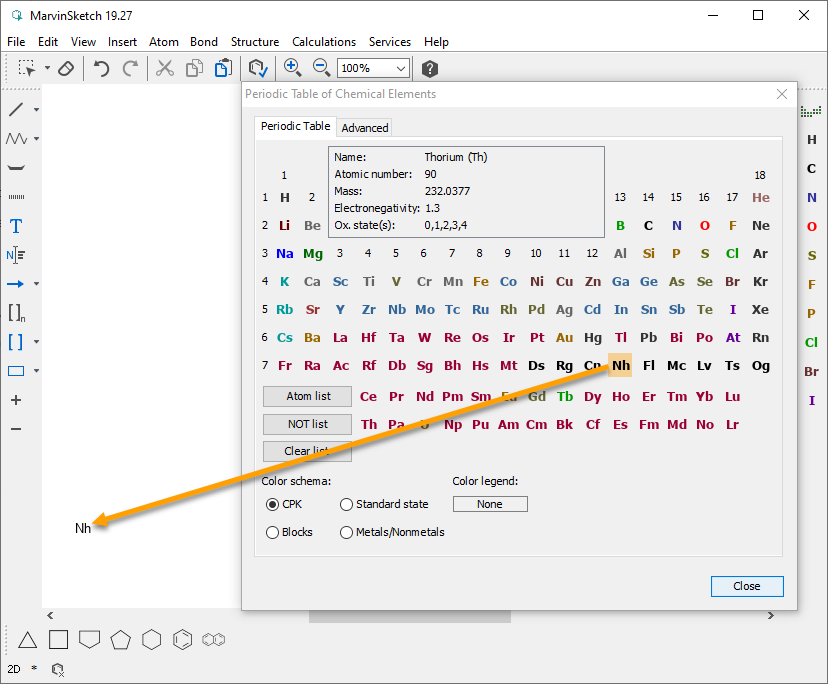Select Chlorine Cl in right atom toolbar
The height and width of the screenshot is (684, 828).
[812, 342]
